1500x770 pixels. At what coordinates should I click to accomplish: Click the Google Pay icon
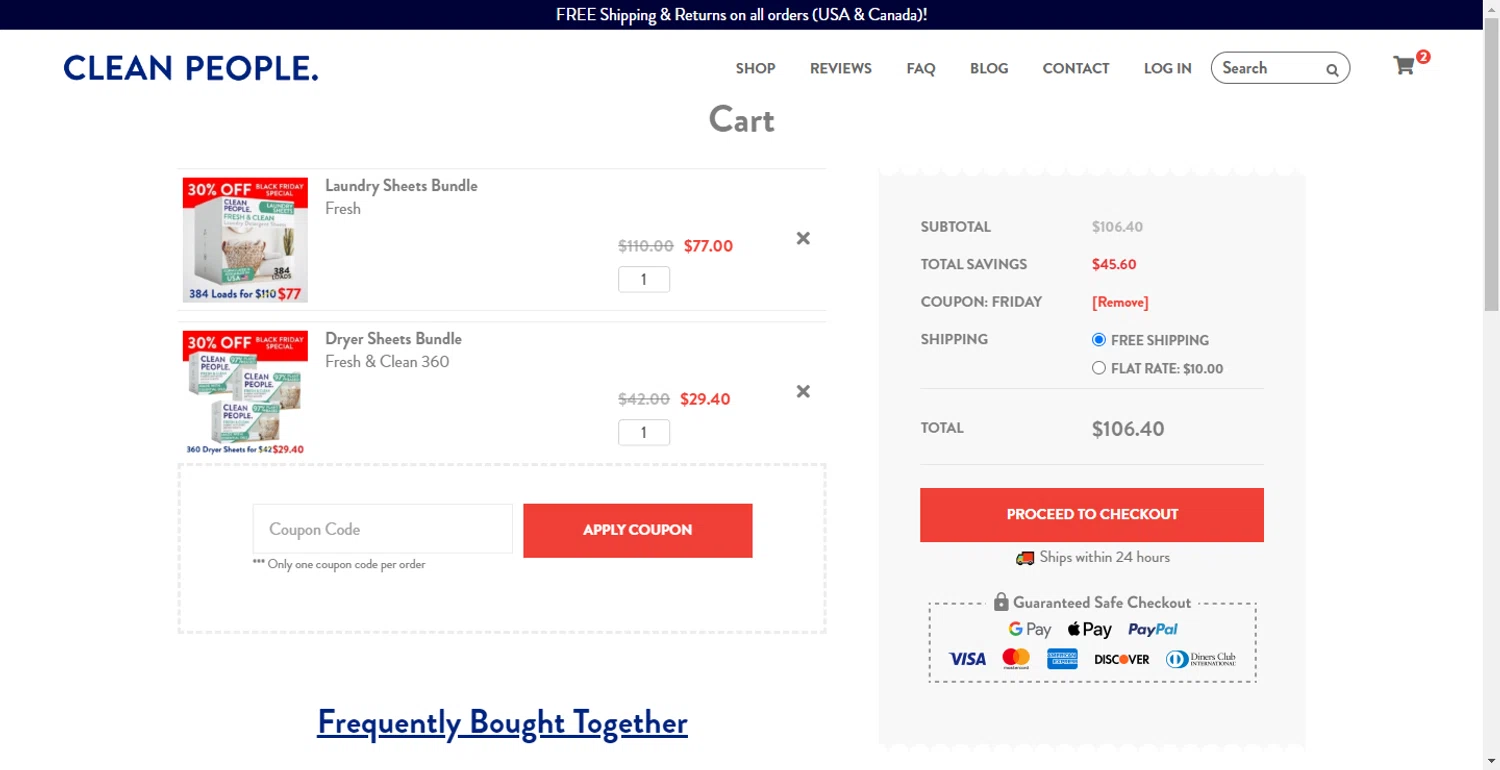(1029, 629)
